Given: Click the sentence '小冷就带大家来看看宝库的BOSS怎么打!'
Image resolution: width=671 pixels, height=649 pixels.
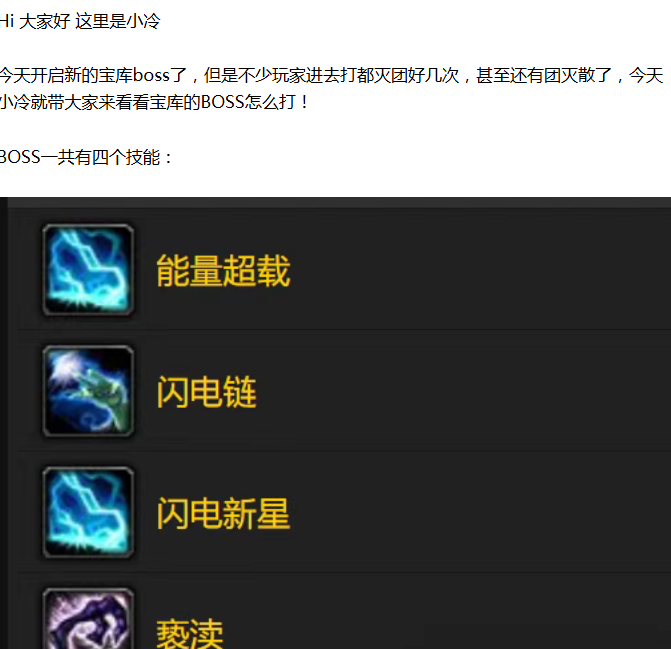Looking at the screenshot, I should click(154, 102).
